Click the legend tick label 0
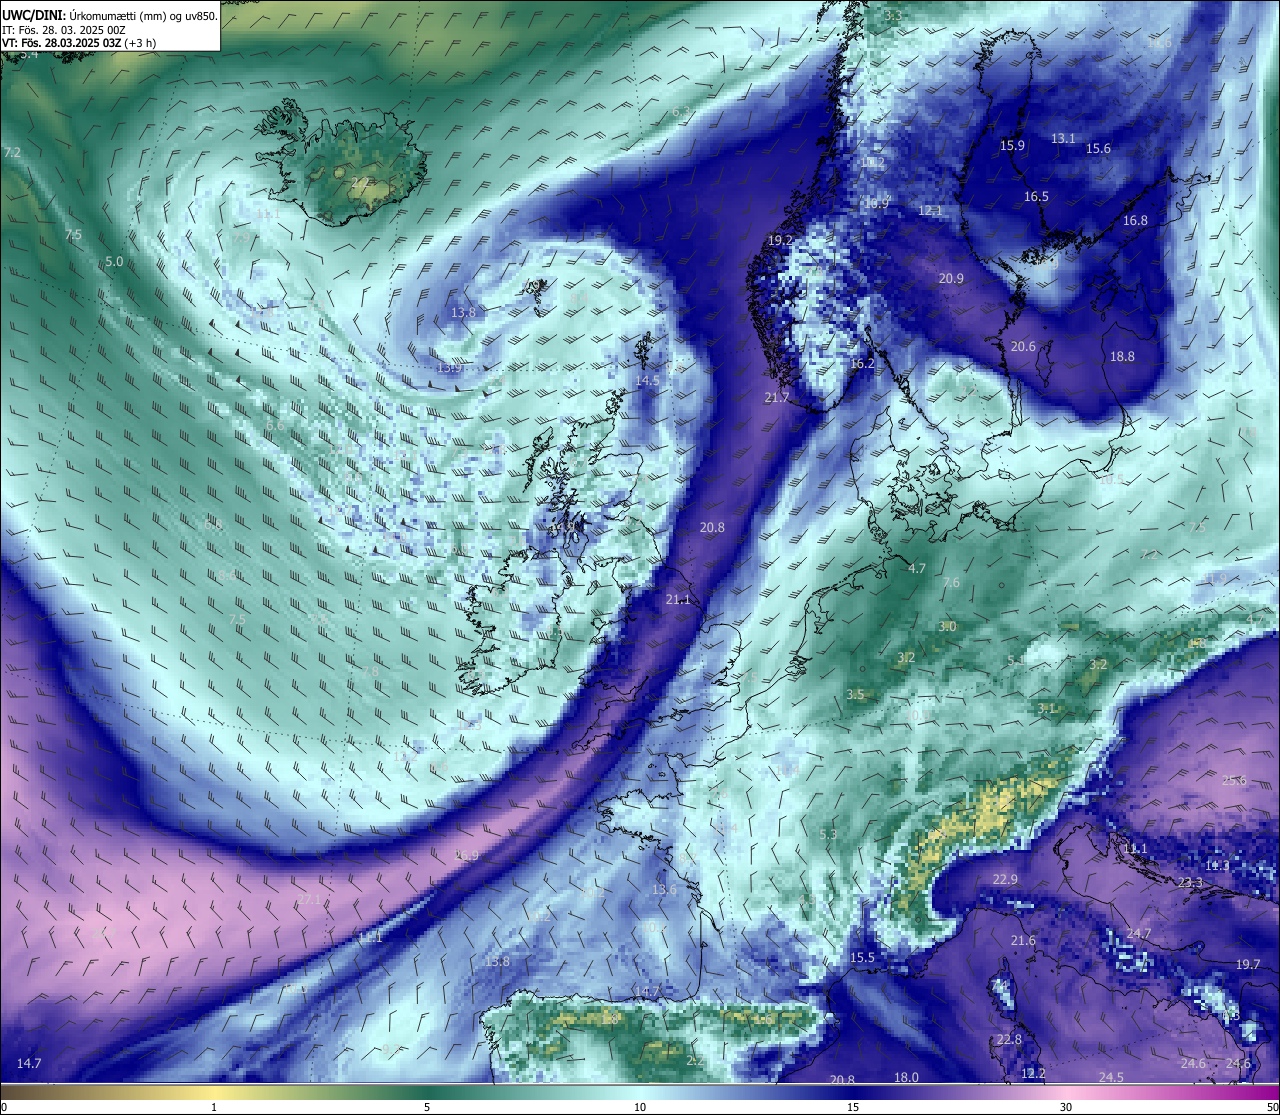 click(x=4, y=1107)
